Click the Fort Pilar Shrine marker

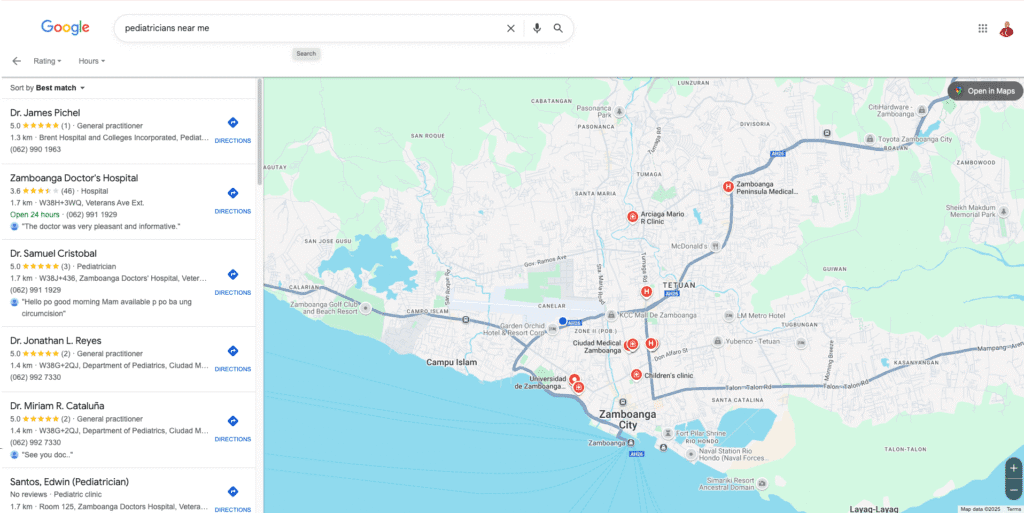point(667,433)
